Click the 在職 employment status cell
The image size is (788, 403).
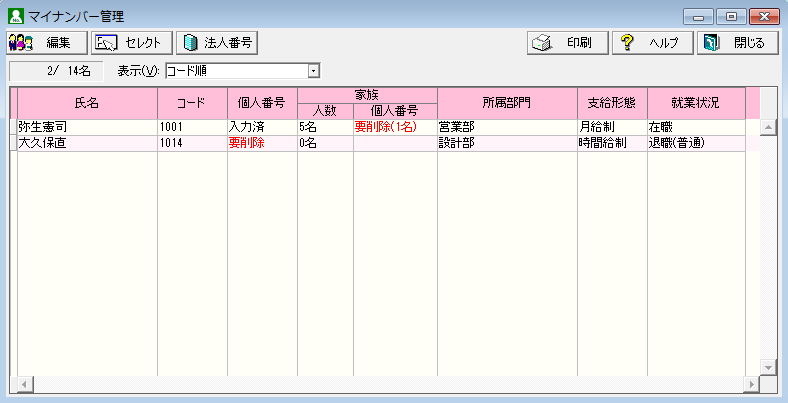[x=696, y=127]
